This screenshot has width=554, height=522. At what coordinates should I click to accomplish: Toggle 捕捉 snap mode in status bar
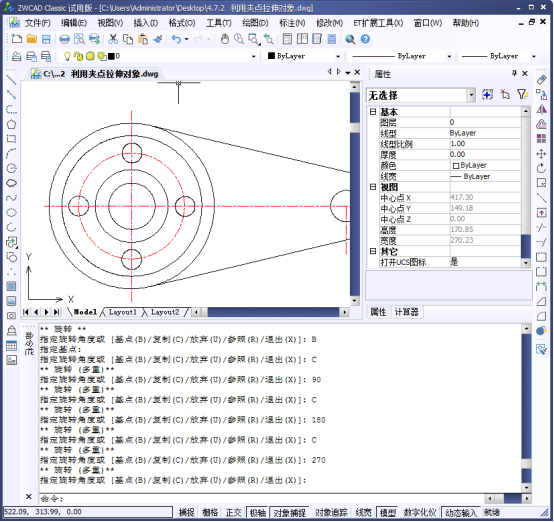[x=187, y=512]
